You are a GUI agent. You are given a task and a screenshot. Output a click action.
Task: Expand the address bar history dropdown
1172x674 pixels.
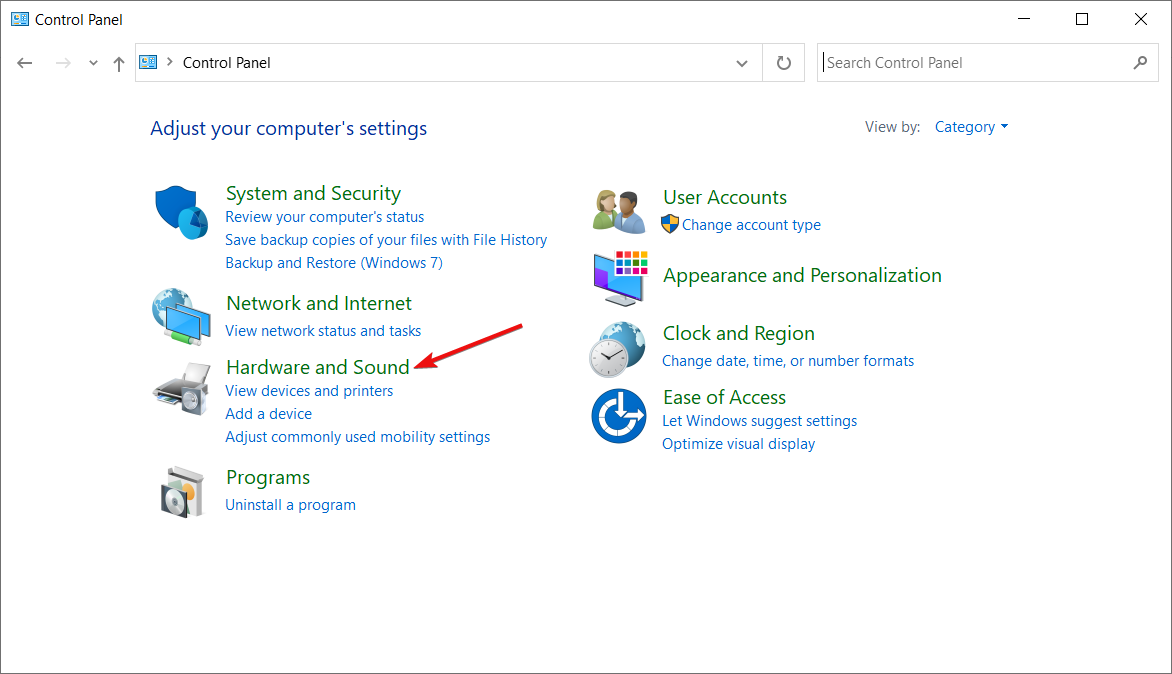point(742,63)
